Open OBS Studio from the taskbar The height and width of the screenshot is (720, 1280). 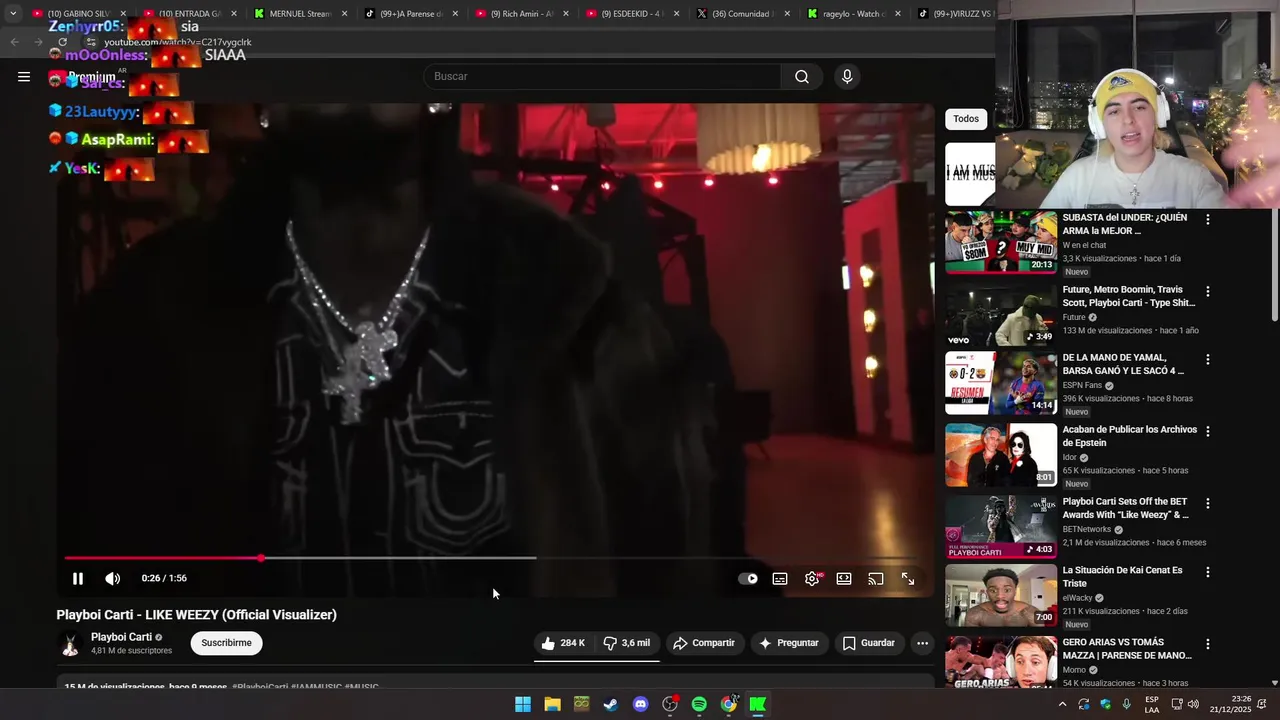coord(670,704)
